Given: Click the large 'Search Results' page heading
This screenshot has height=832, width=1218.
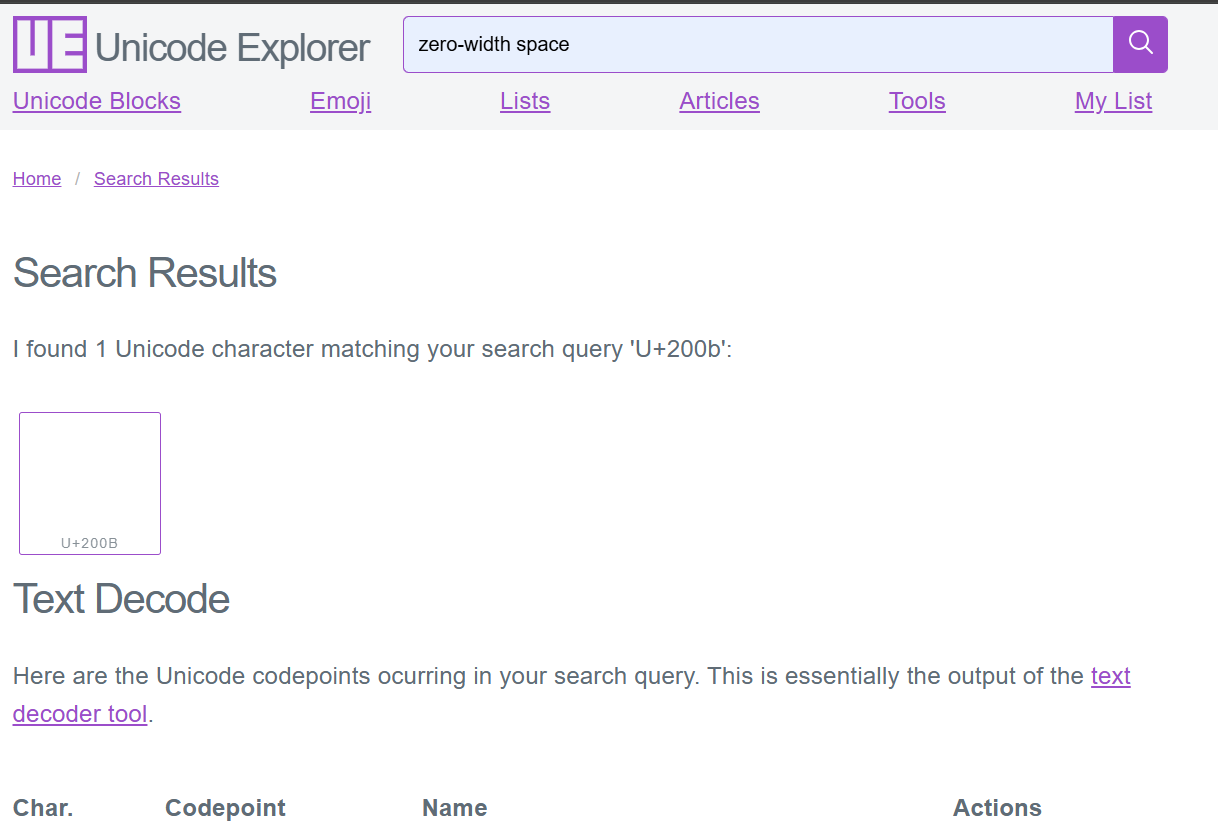Looking at the screenshot, I should [x=144, y=273].
